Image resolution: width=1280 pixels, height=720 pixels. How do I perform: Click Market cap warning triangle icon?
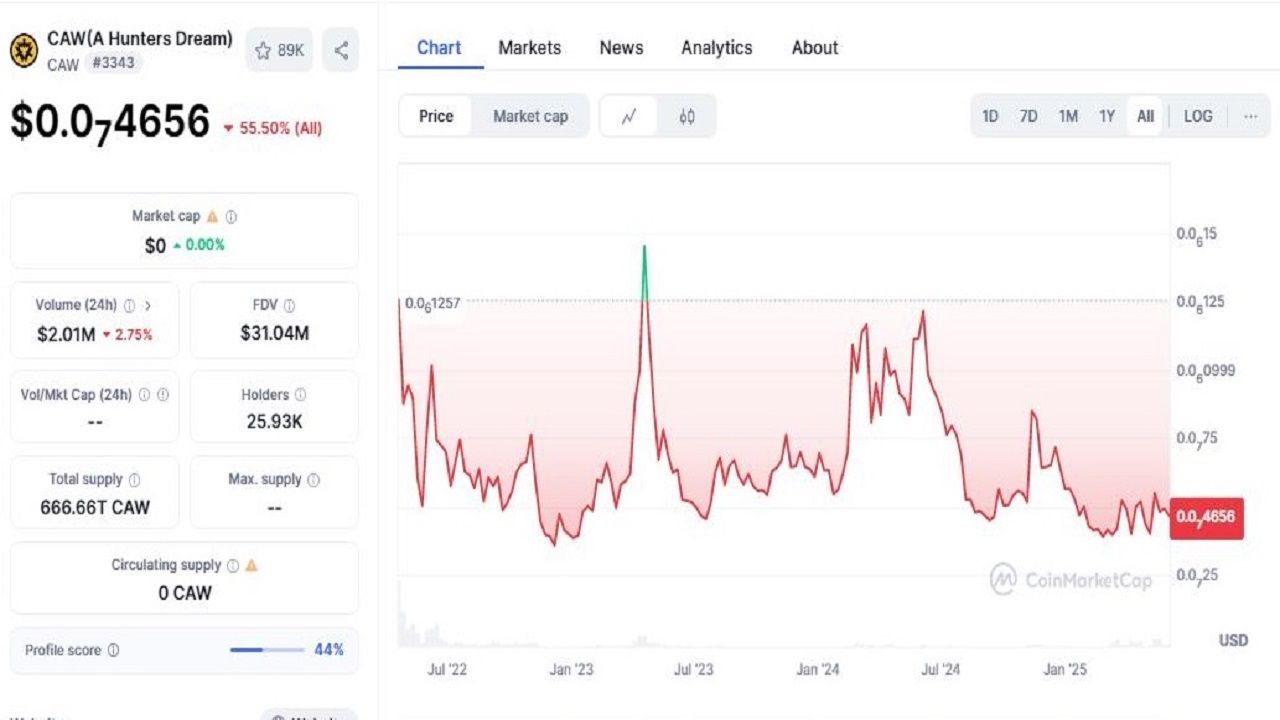coord(212,216)
